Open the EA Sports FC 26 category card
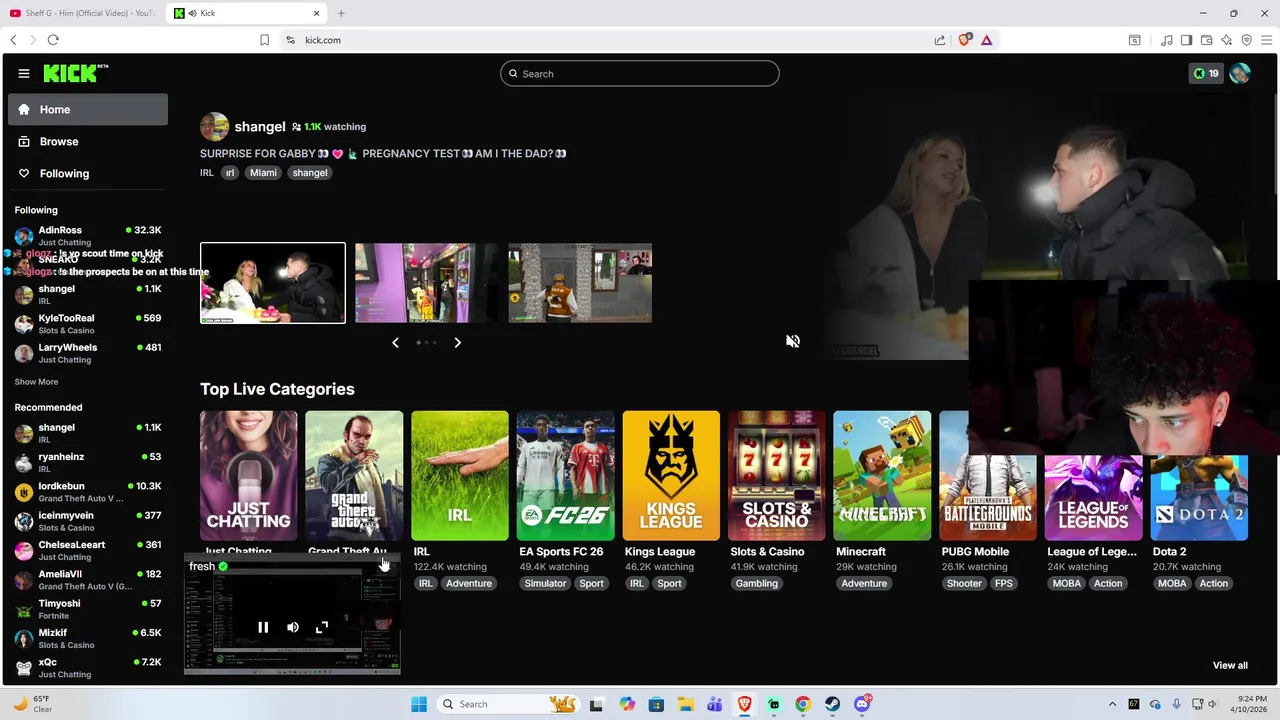Viewport: 1280px width, 720px height. coord(565,475)
